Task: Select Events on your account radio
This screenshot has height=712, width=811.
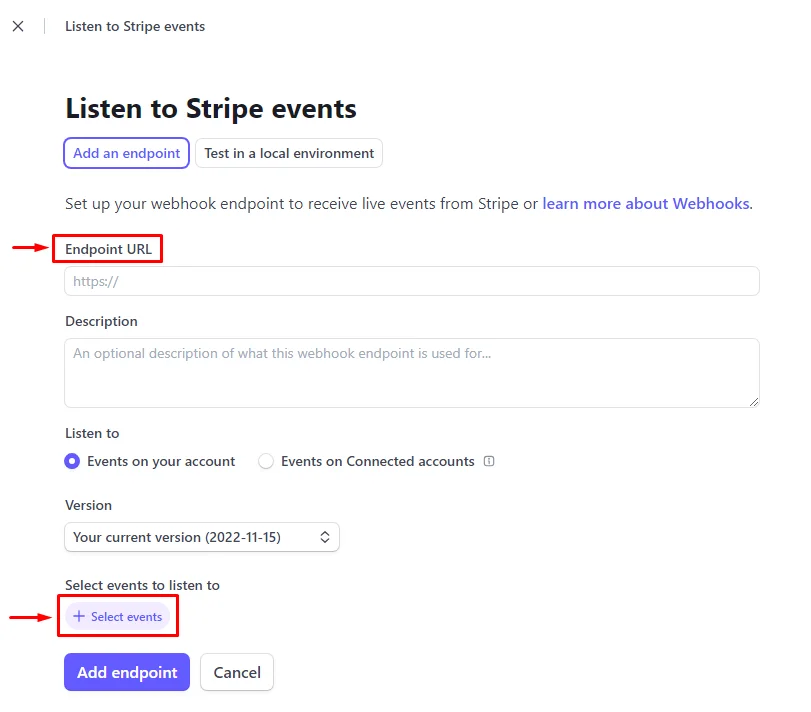Action: click(72, 461)
